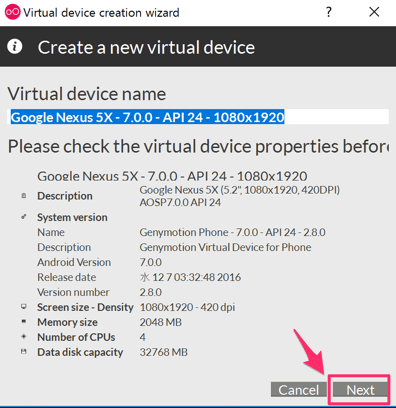Click the 'Screen size - Density' label
The image size is (396, 408).
pos(85,307)
